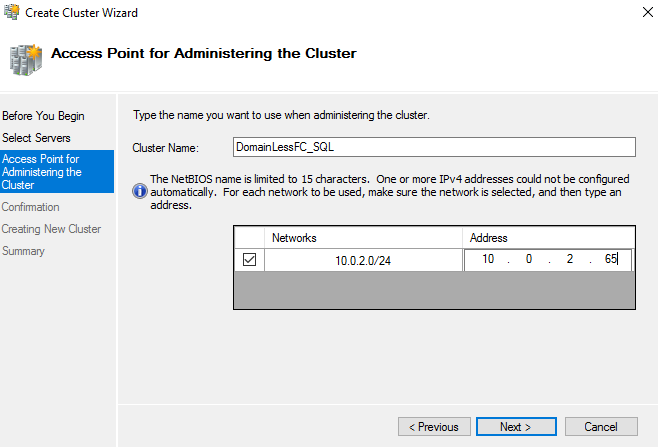Uncheck the 10.0.2.0/24 network checkbox
The image size is (658, 447).
[x=249, y=260]
